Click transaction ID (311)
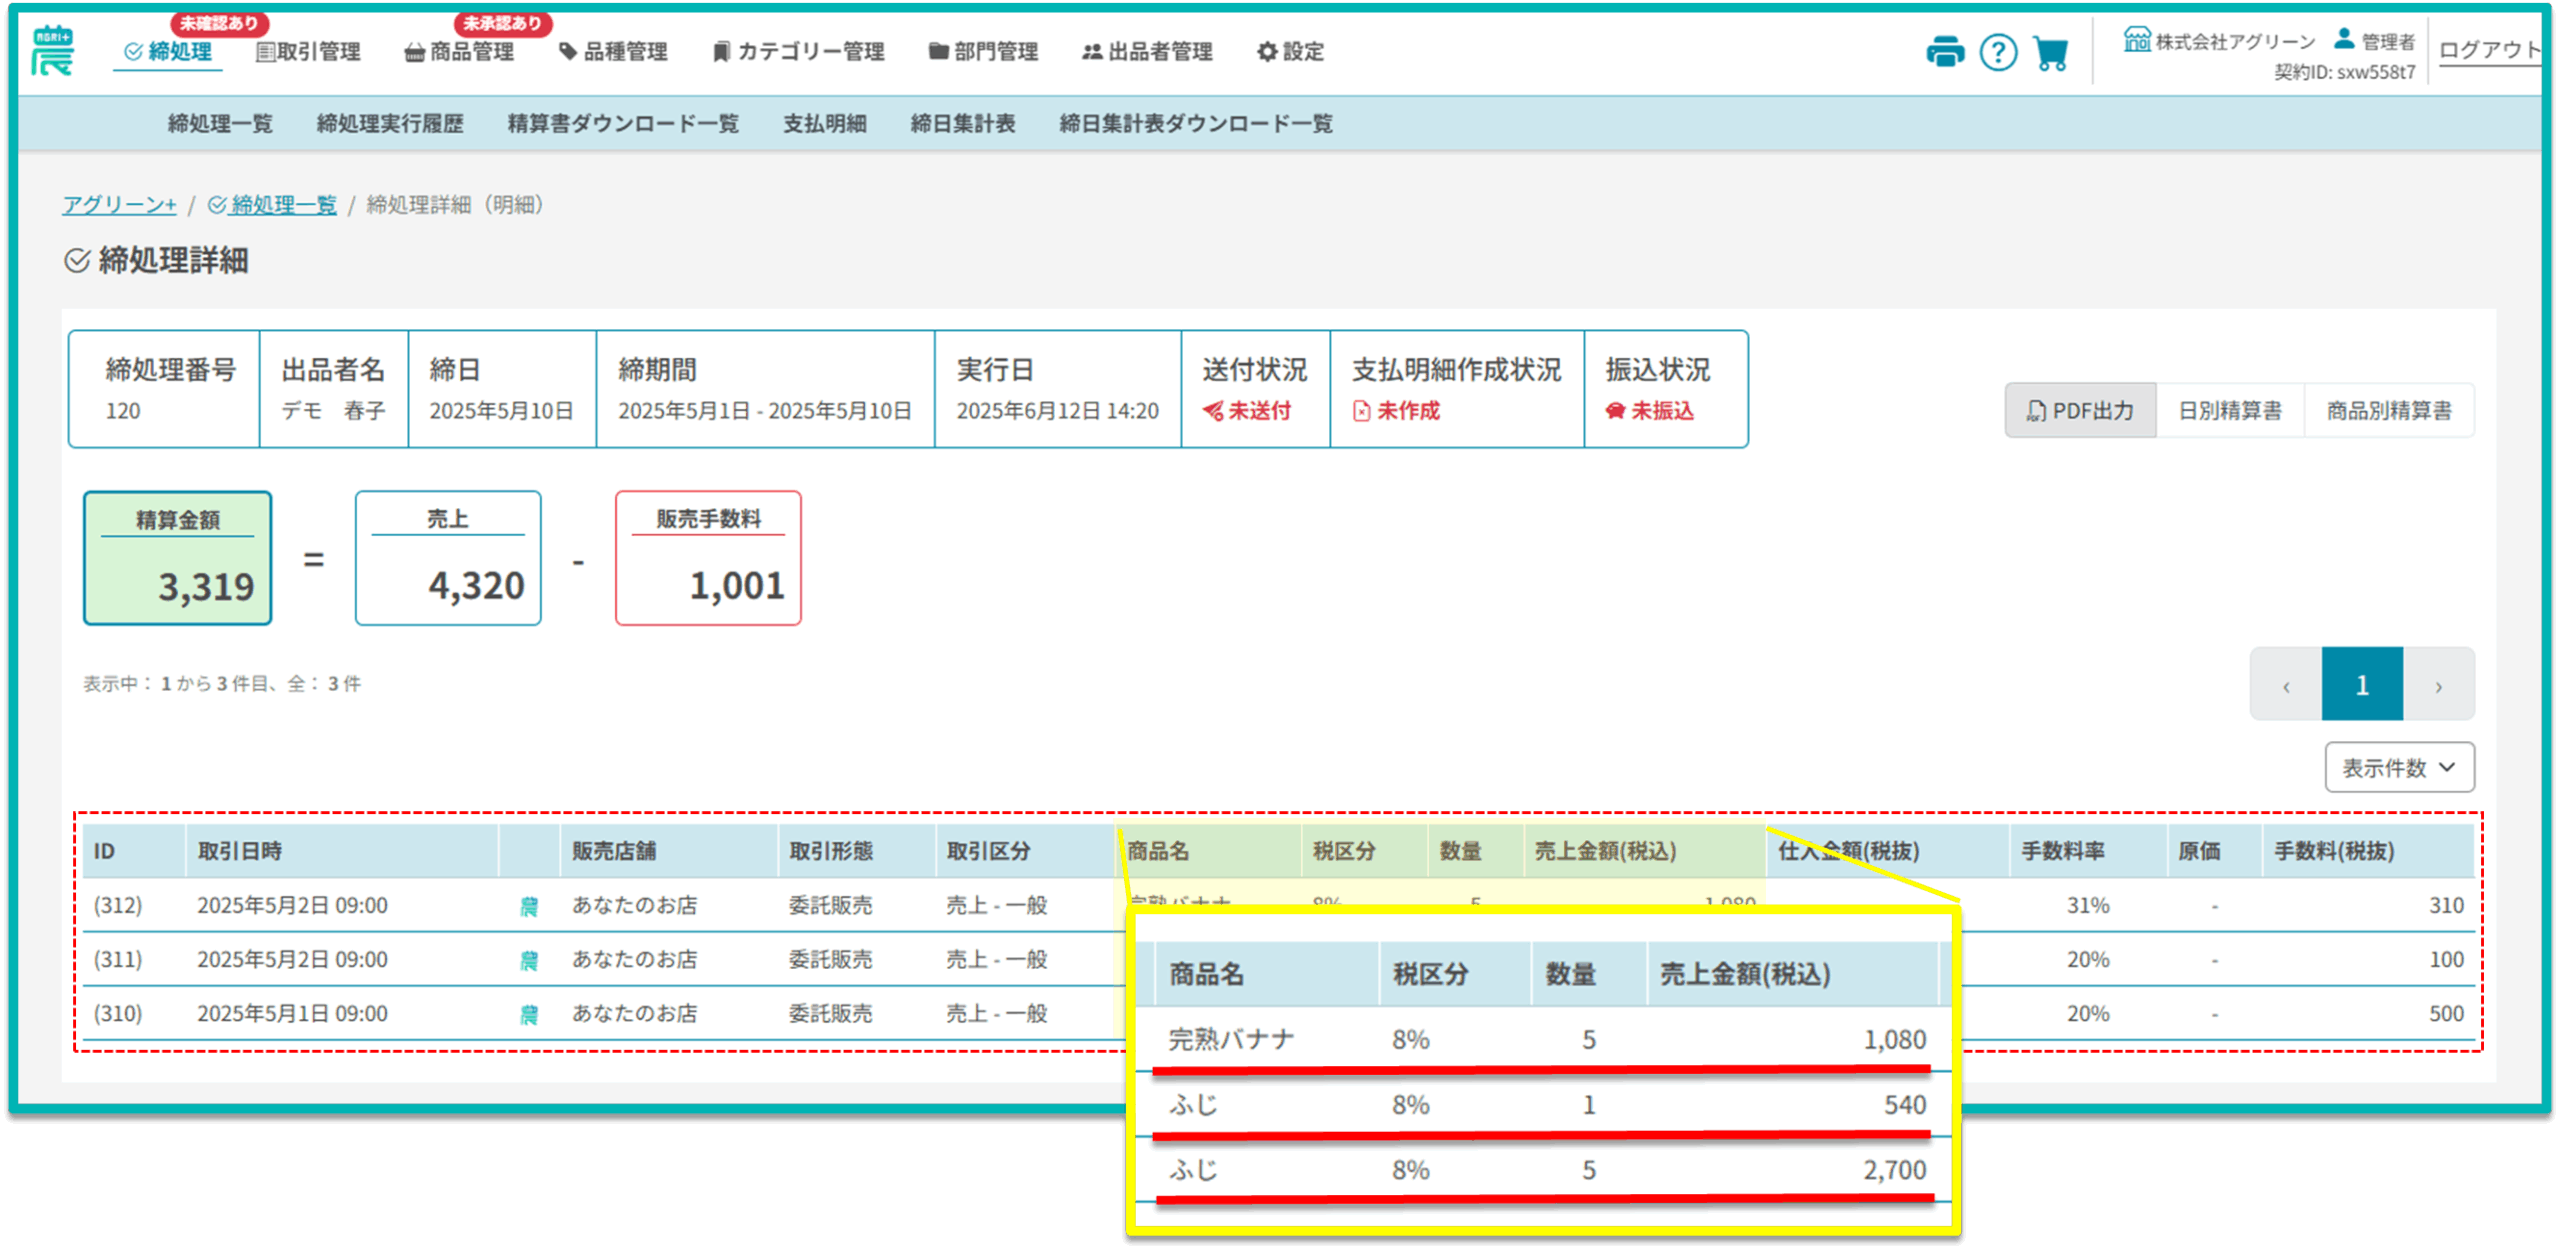 pos(118,960)
